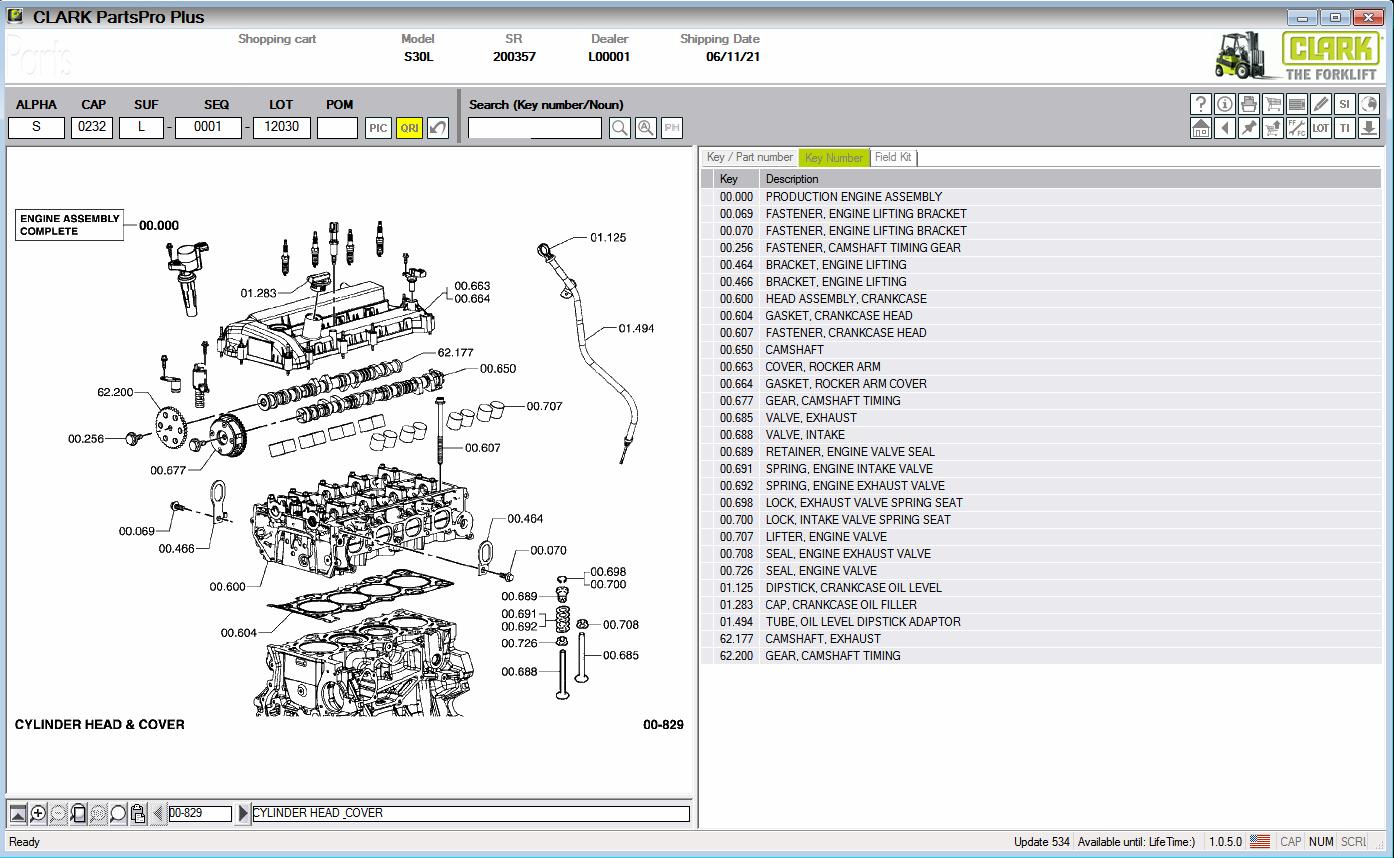Go to next figure arrow
1394x858 pixels.
(242, 813)
